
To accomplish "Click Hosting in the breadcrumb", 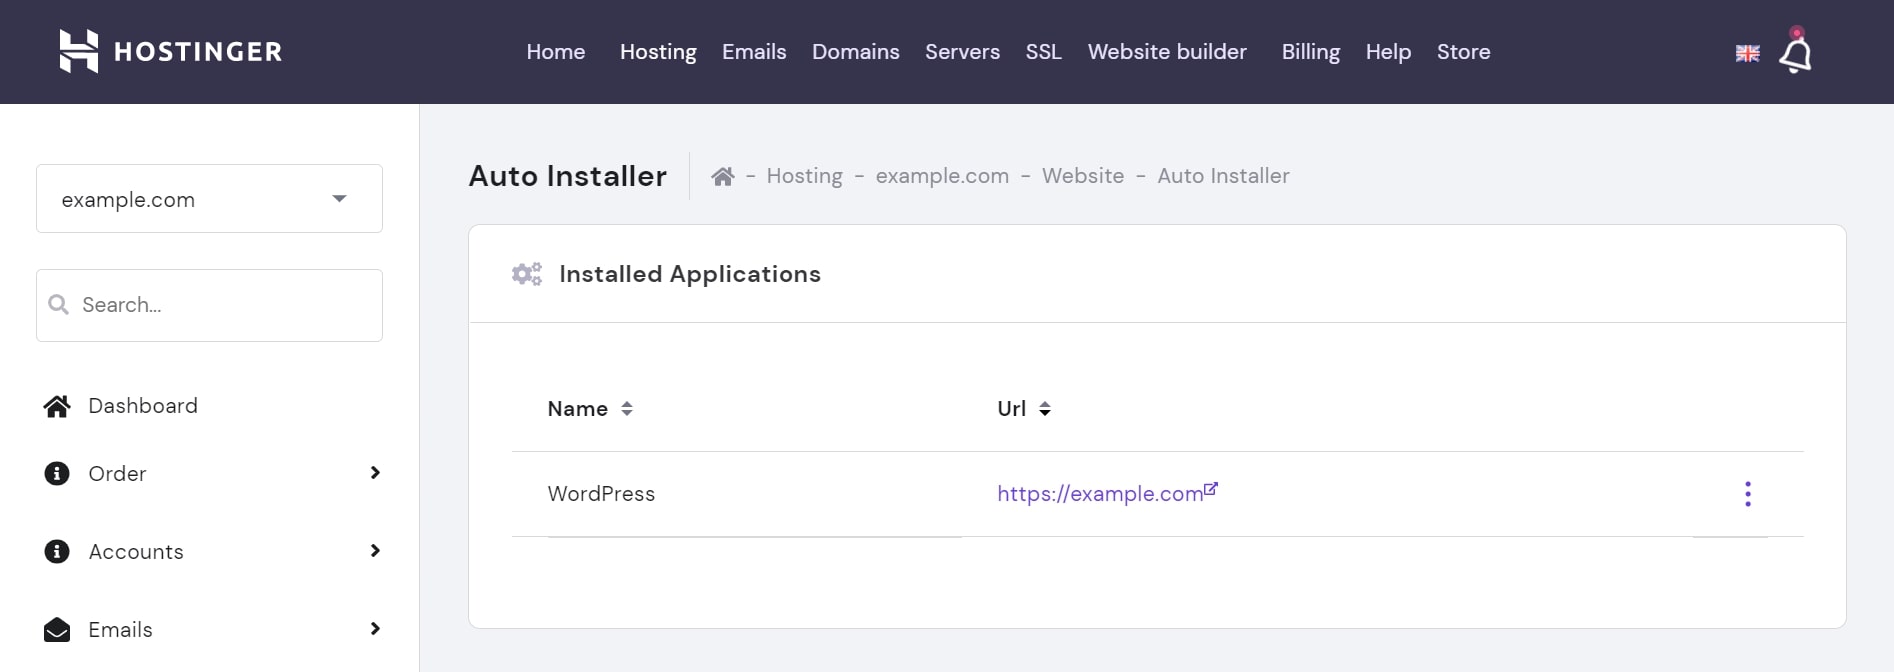I will click(804, 176).
